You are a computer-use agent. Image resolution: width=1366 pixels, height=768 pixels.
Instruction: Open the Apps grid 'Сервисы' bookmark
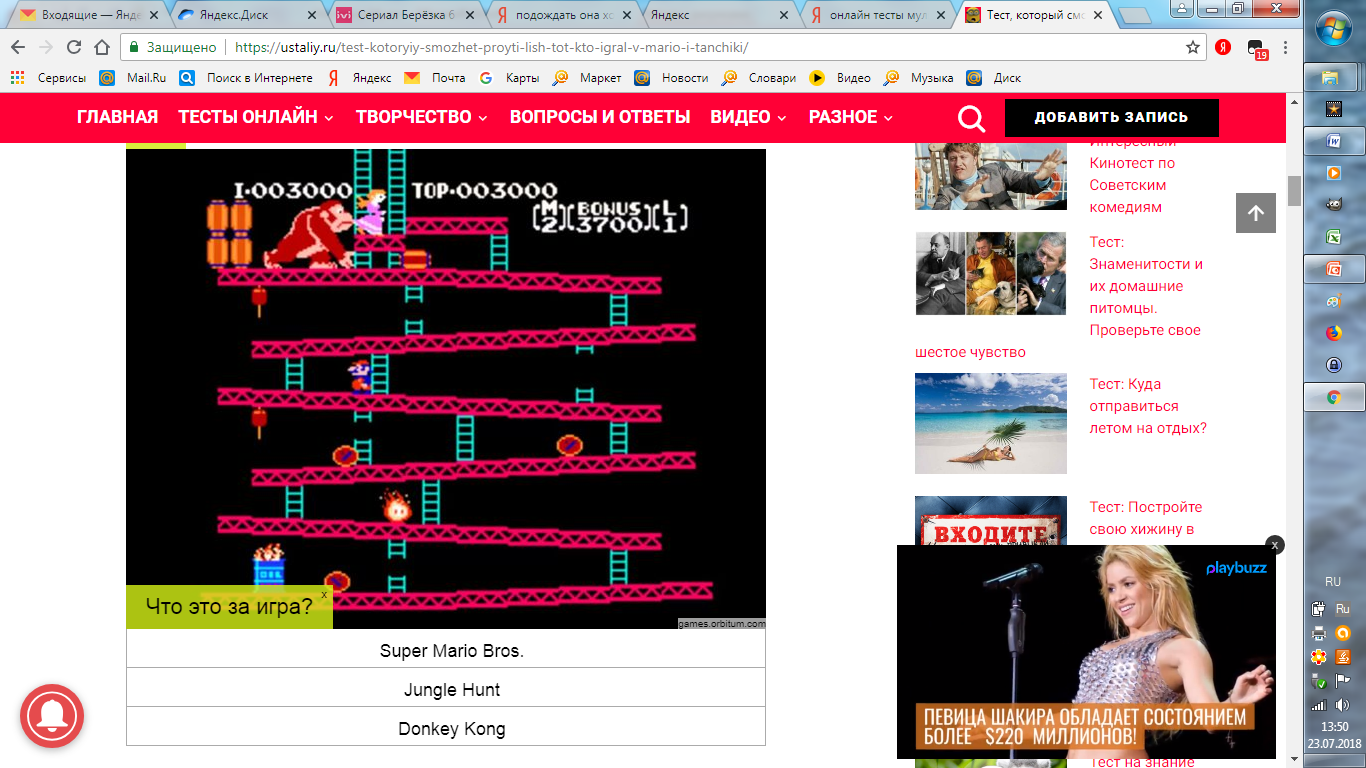50,77
